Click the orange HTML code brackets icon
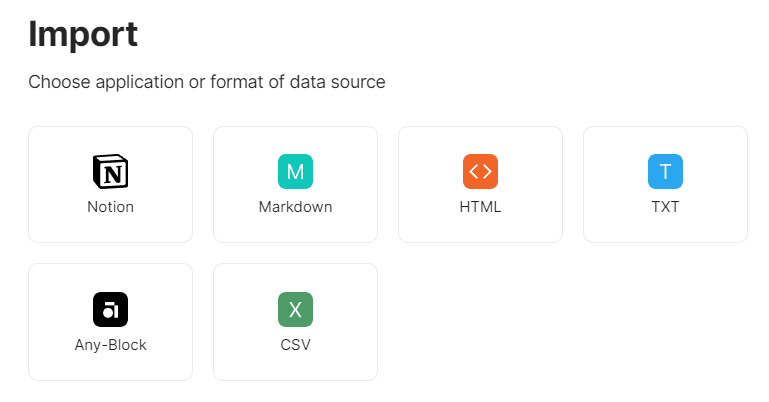 click(x=480, y=172)
